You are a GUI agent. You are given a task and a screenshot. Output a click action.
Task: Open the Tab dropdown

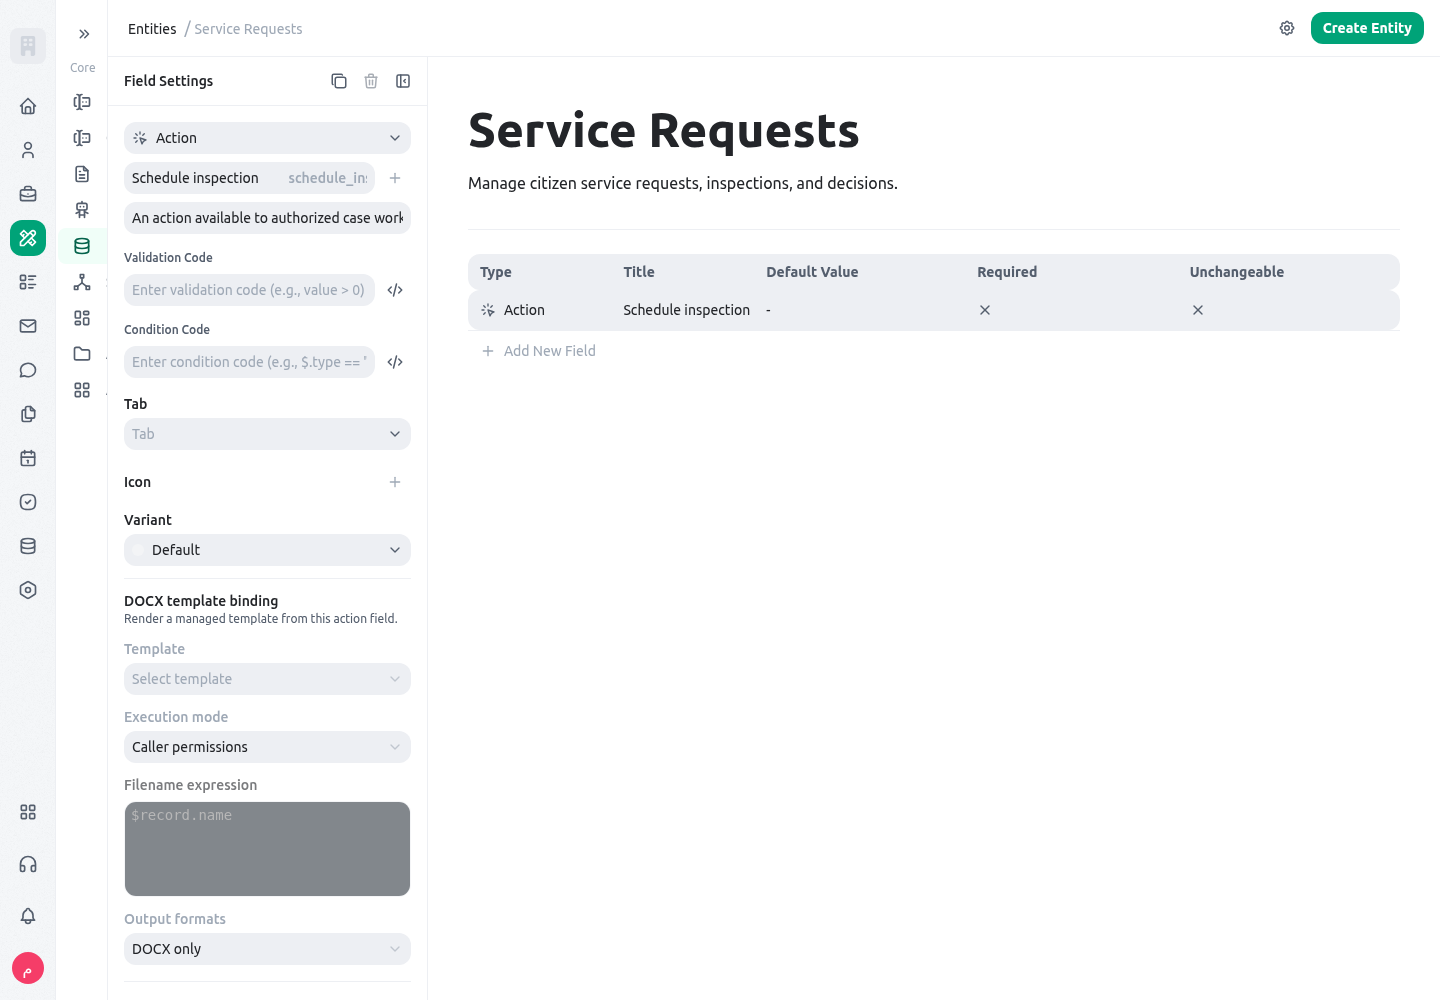tap(267, 434)
